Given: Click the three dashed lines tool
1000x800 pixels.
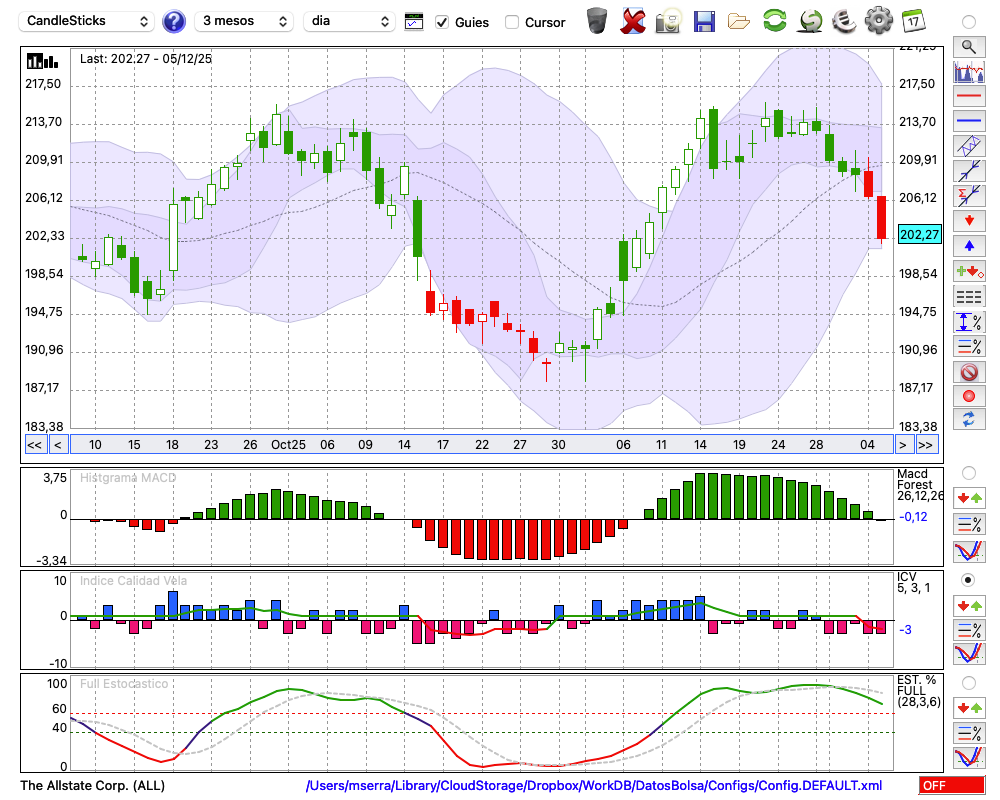Looking at the screenshot, I should click(969, 296).
